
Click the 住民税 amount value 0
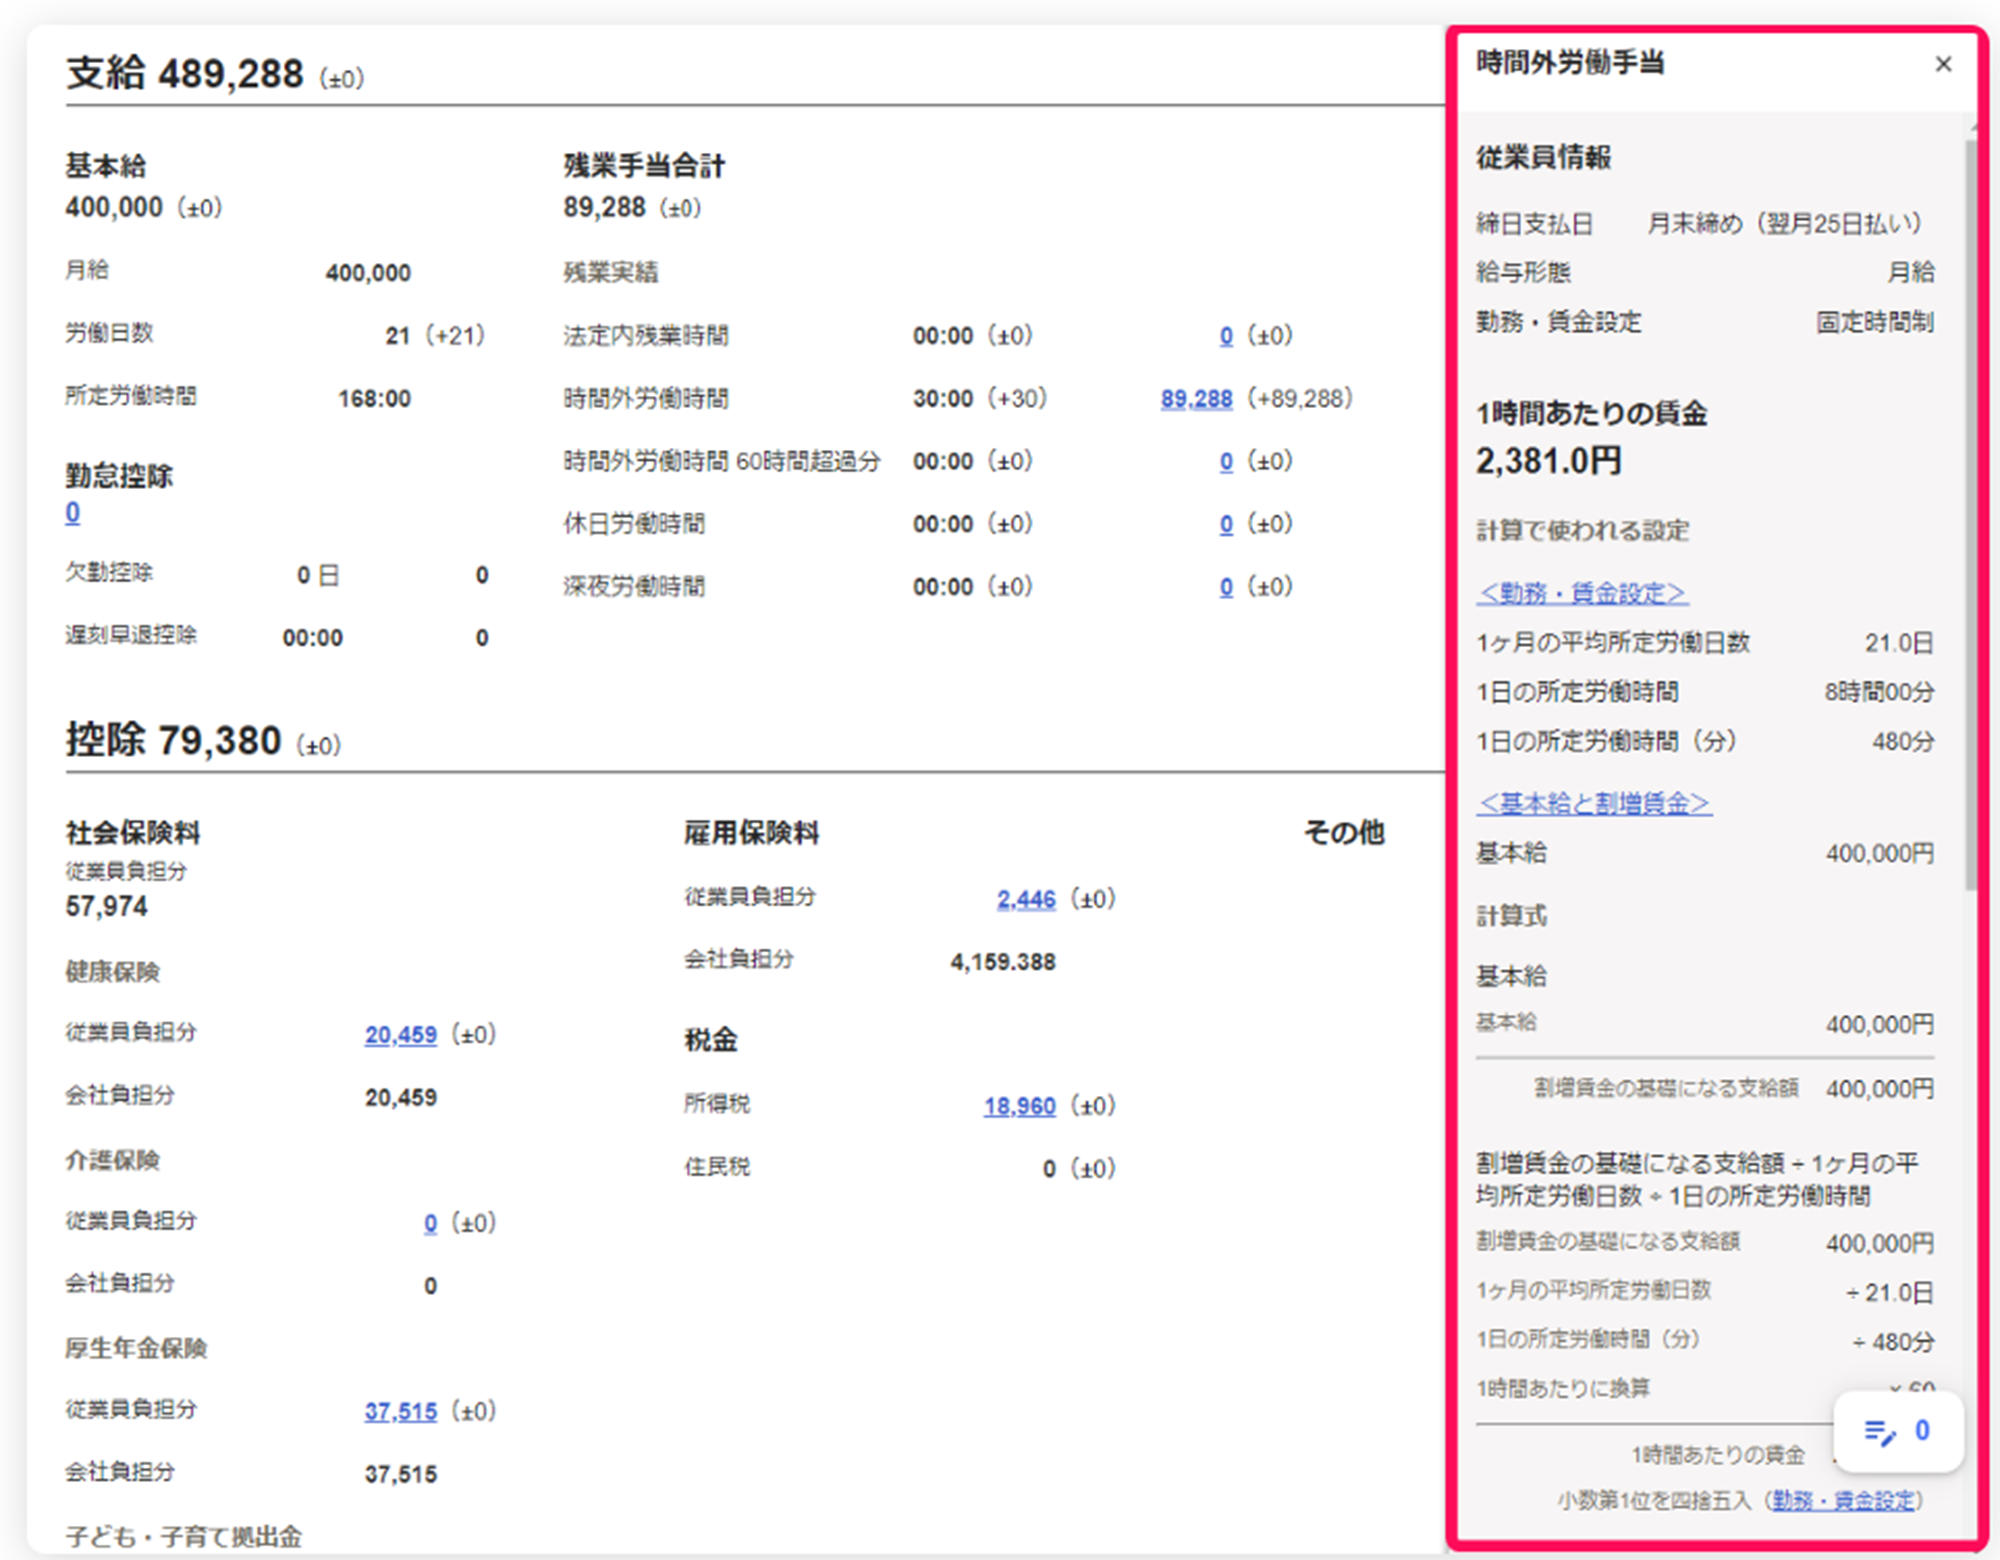tap(1049, 1169)
